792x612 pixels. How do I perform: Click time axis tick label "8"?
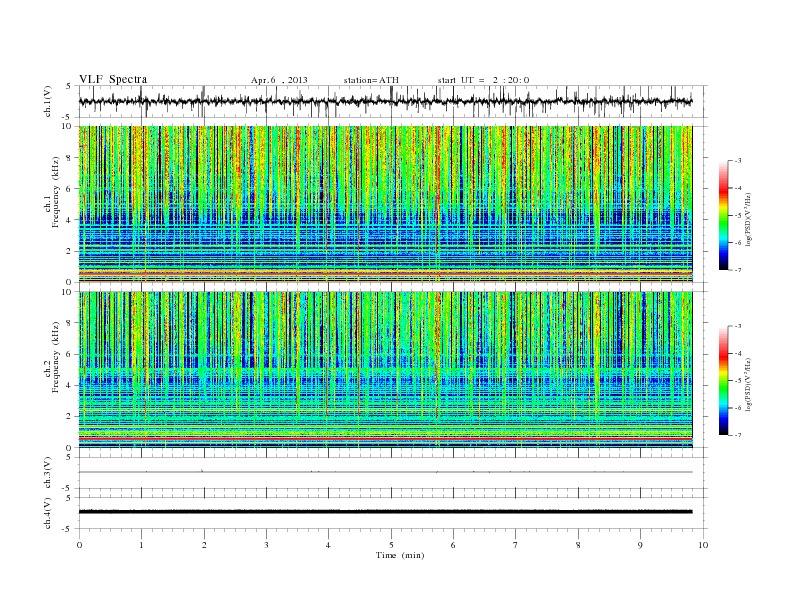[x=578, y=545]
